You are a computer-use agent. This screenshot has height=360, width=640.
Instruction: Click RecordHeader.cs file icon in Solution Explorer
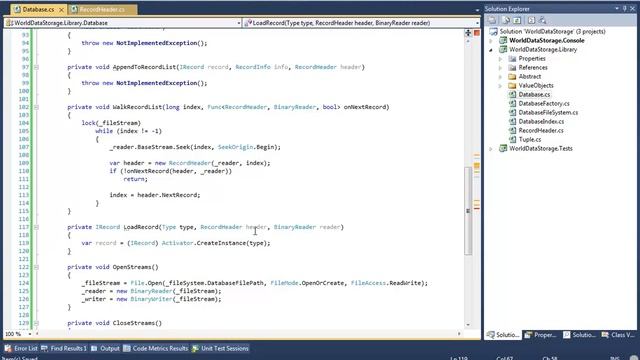tap(512, 130)
